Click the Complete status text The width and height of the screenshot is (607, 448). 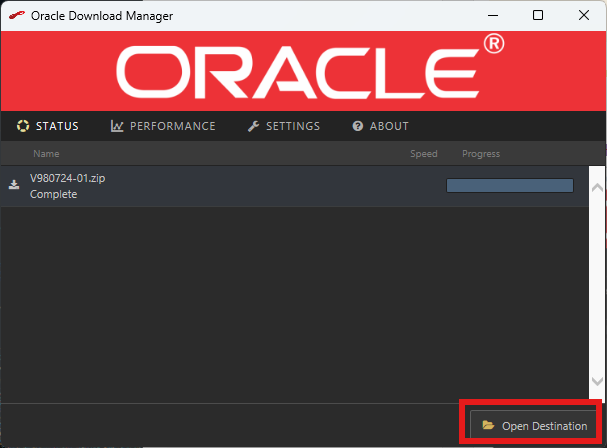coord(53,194)
